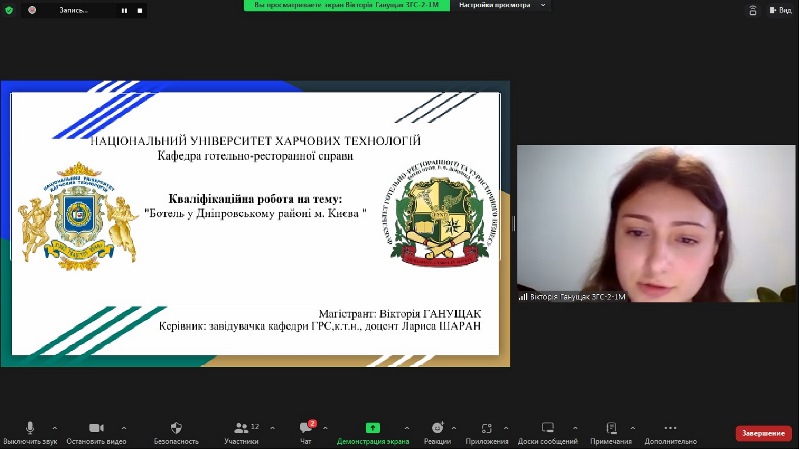The image size is (800, 450).
Task: Click the shared presentation slide
Action: 255,223
